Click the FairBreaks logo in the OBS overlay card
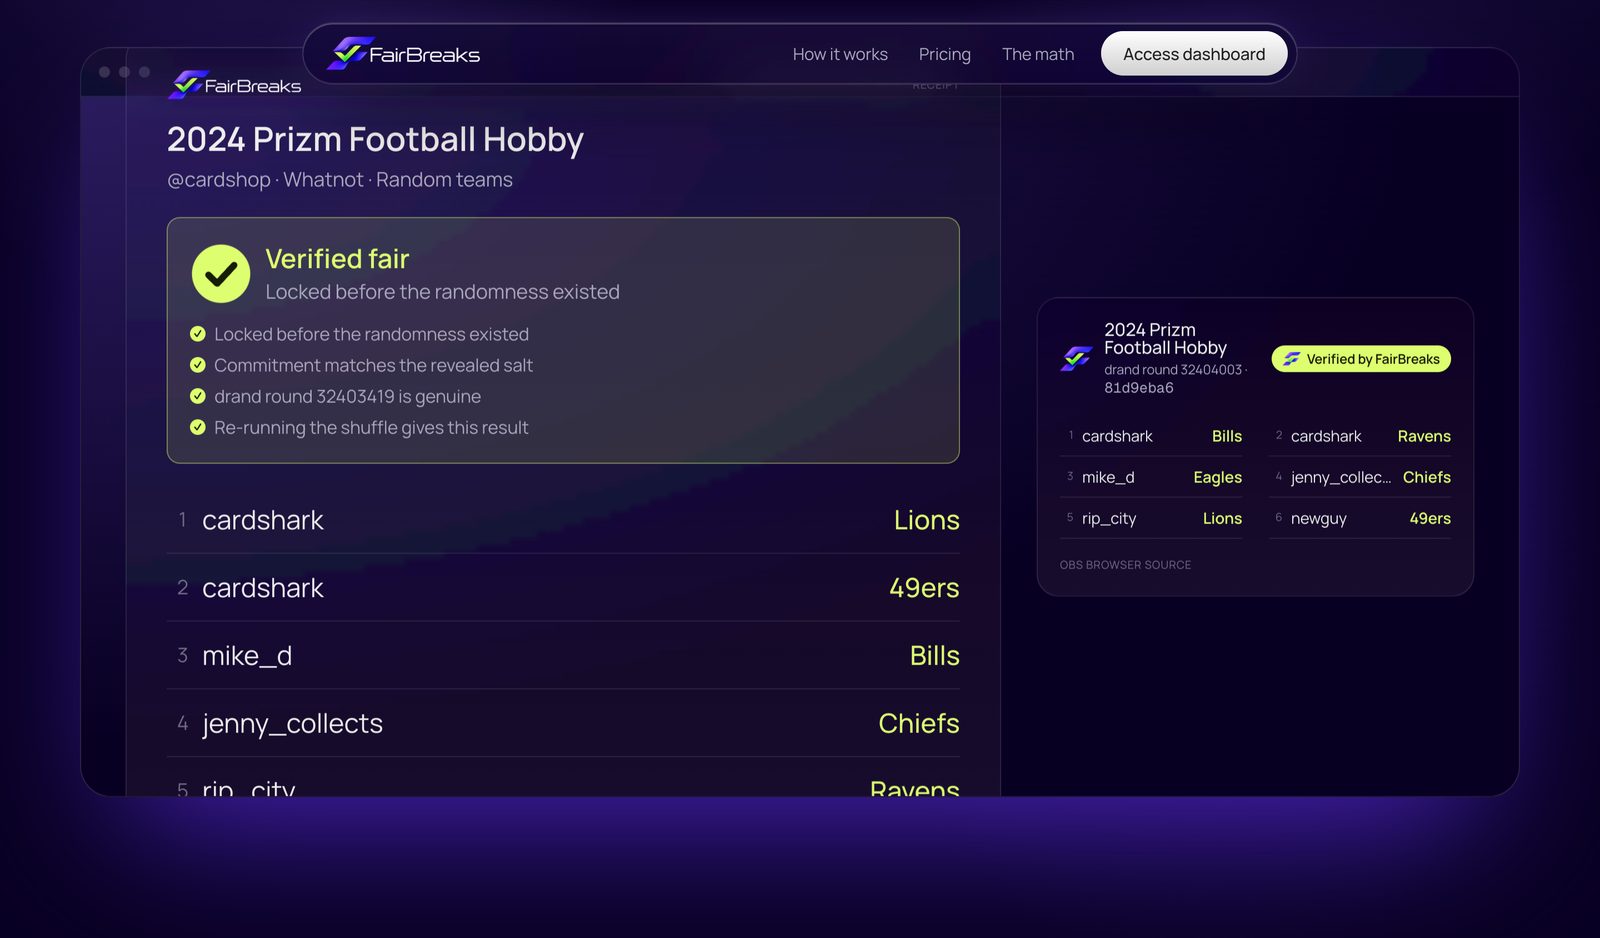1600x938 pixels. pos(1077,358)
